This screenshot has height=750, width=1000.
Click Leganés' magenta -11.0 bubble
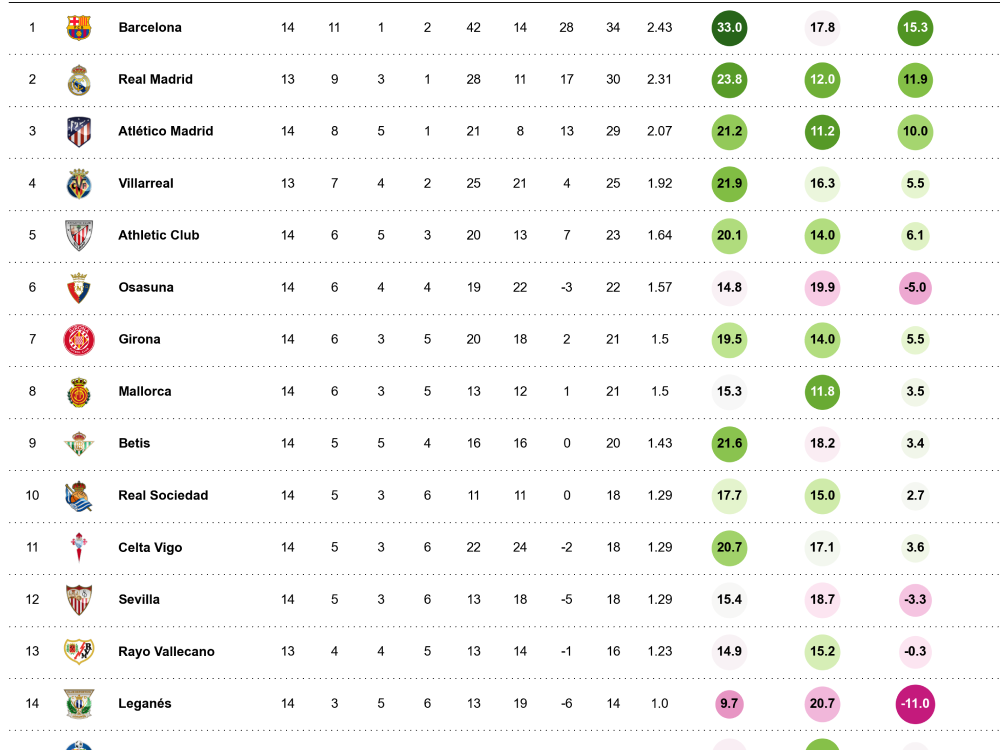coord(915,704)
